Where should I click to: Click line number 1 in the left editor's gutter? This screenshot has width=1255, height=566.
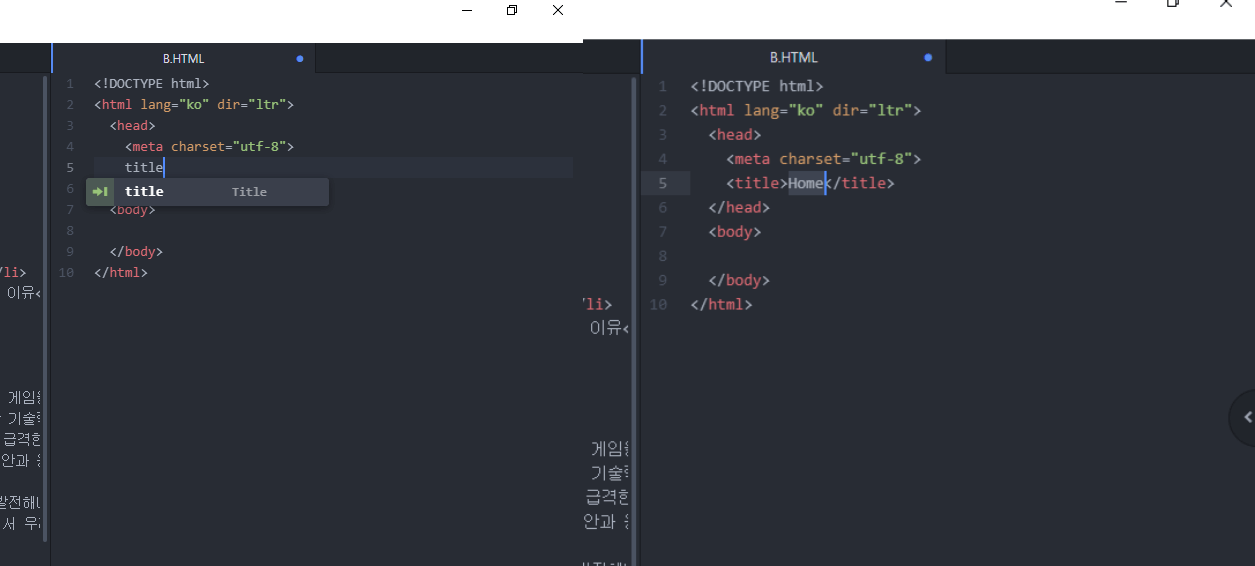point(69,84)
